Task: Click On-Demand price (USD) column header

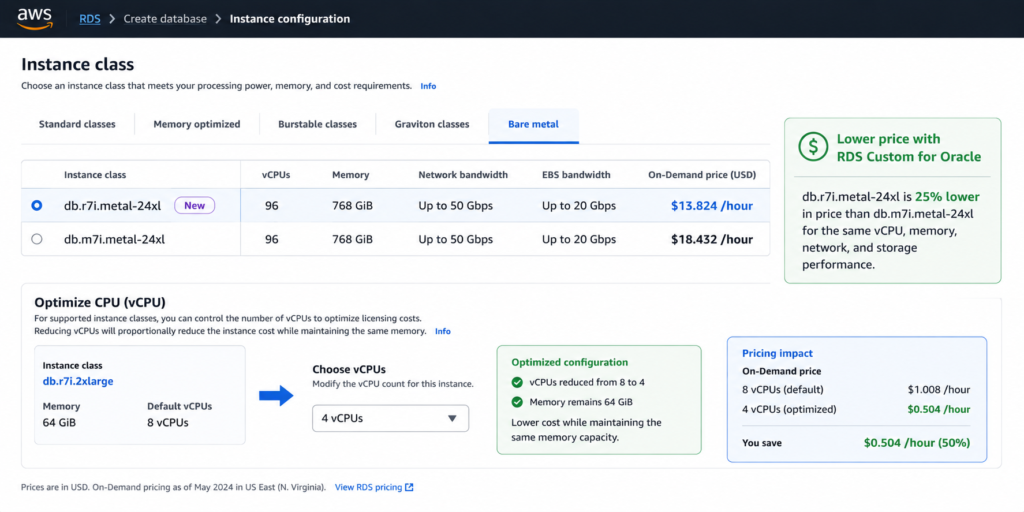Action: (x=701, y=175)
